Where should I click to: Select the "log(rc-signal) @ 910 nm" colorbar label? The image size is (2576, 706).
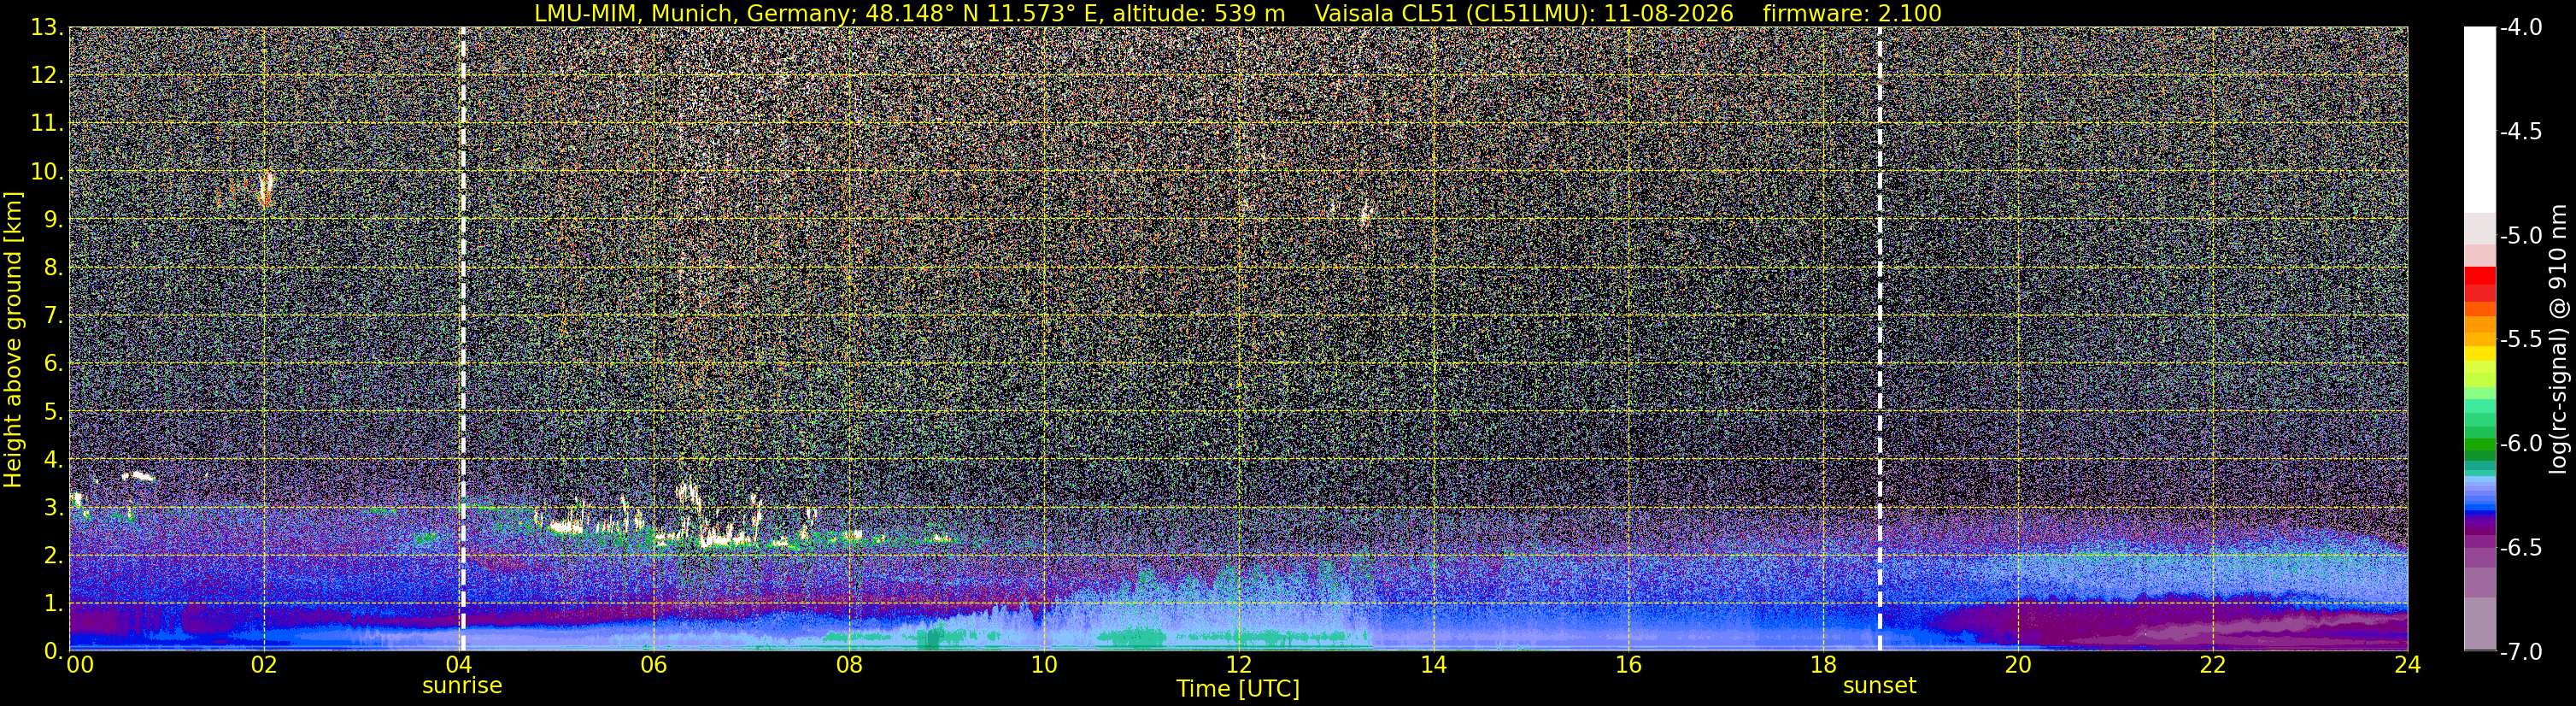coord(2559,339)
